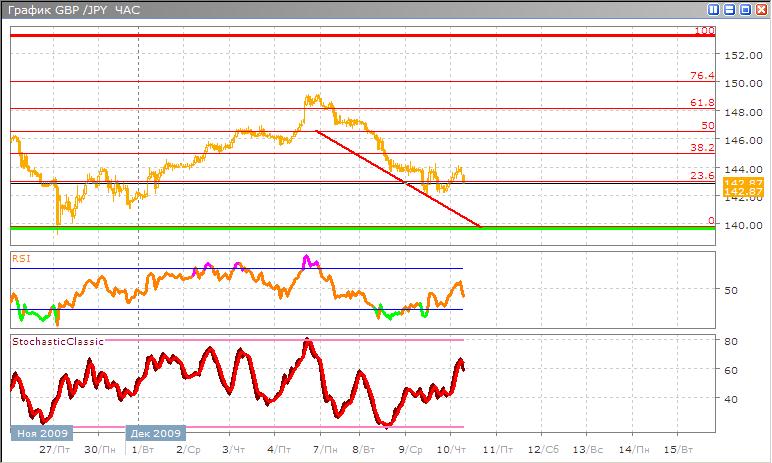Click the StochasticClassic indicator label
This screenshot has width=772, height=463.
coord(48,342)
